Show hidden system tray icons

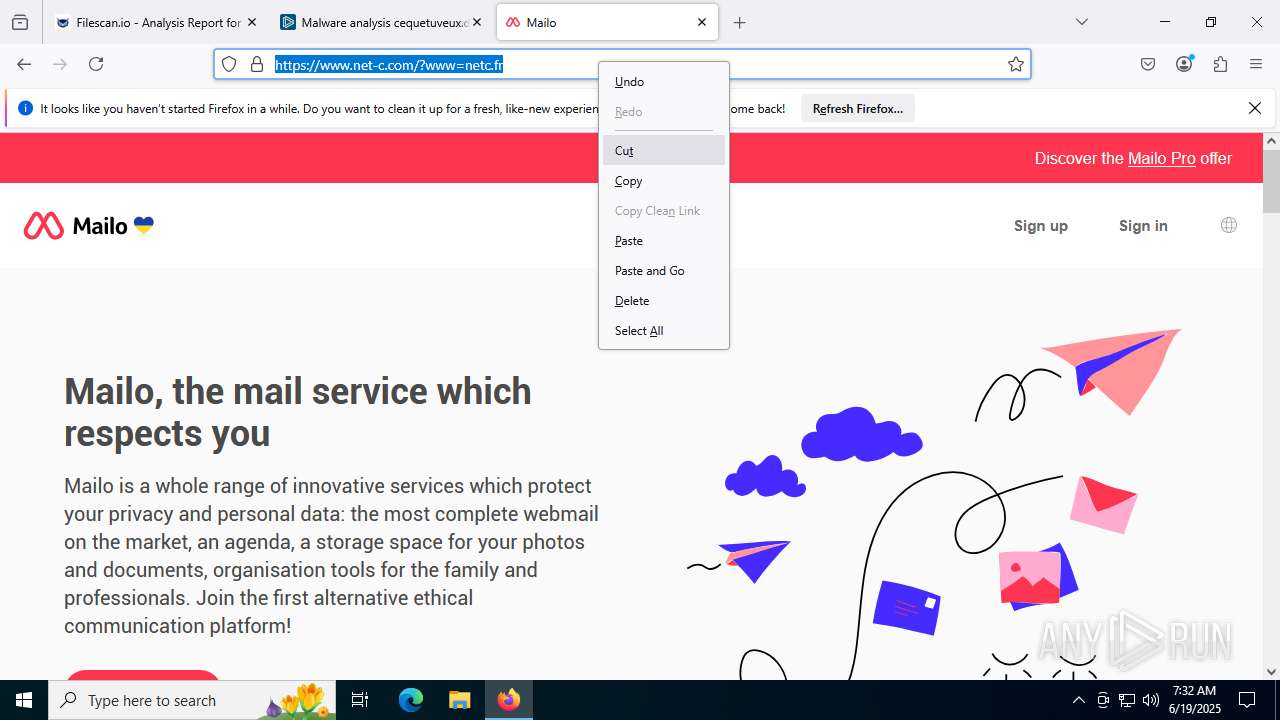(x=1078, y=700)
